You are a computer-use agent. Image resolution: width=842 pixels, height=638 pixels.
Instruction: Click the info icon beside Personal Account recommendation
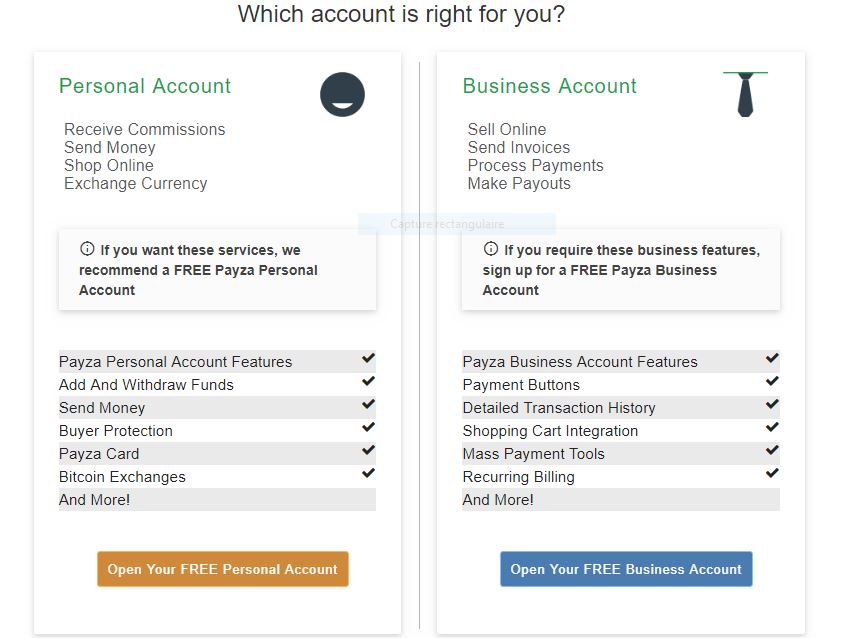coord(87,249)
